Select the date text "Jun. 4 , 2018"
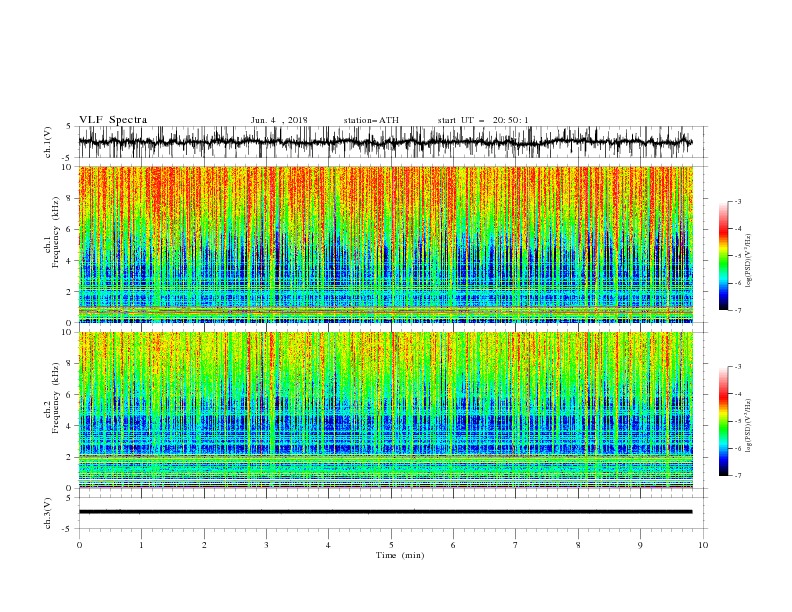This screenshot has width=792, height=612. coord(279,120)
